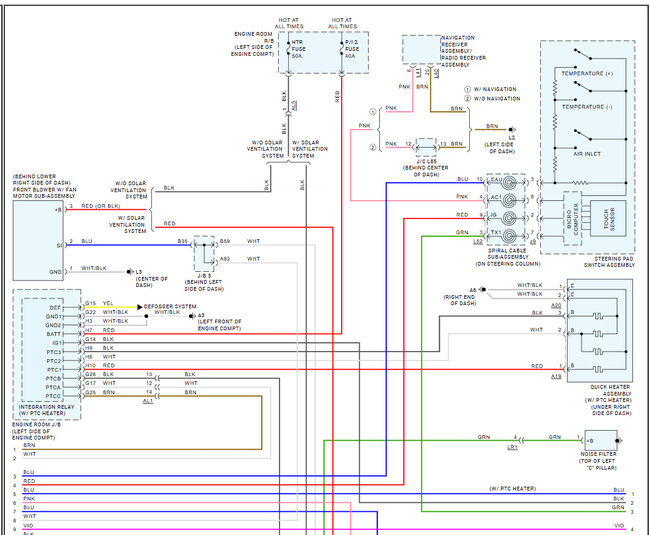Click the TEMPERATURE (-) switch label
650x535 pixels.
587,107
